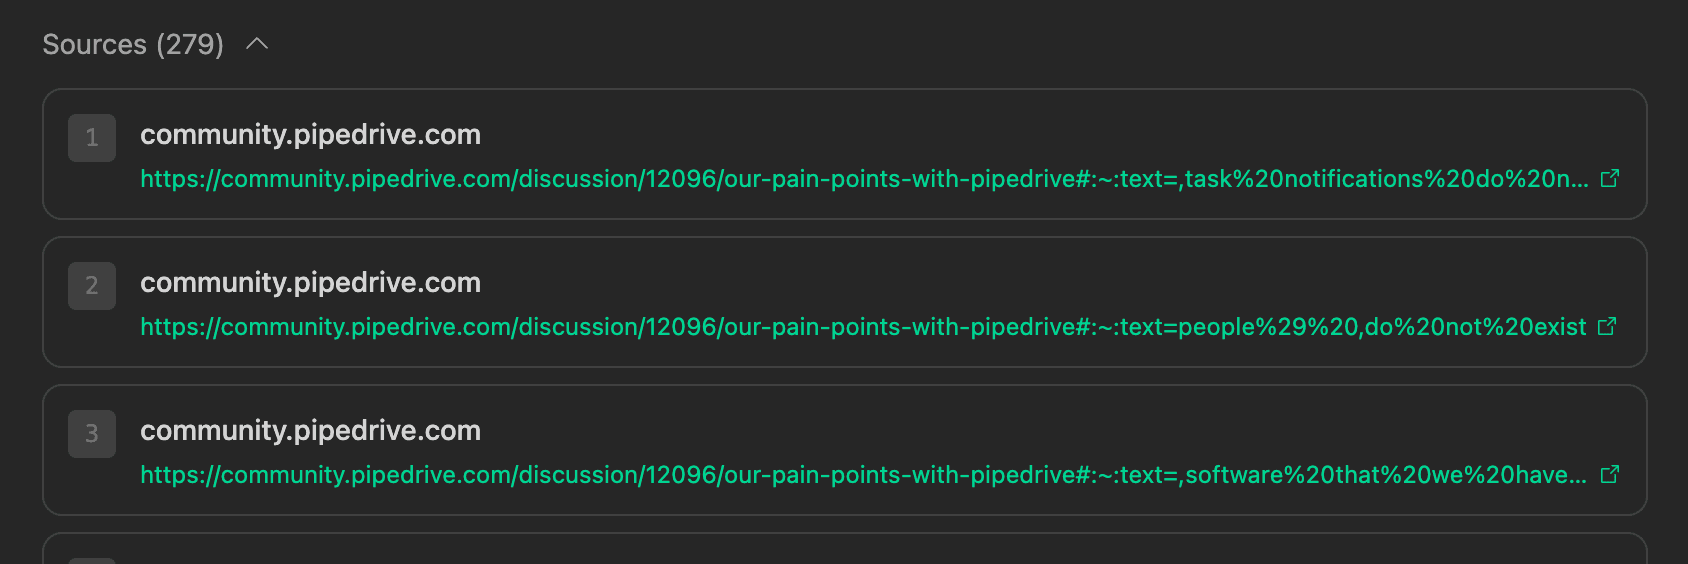Click community.pipedrive.com title in source 3

click(310, 431)
